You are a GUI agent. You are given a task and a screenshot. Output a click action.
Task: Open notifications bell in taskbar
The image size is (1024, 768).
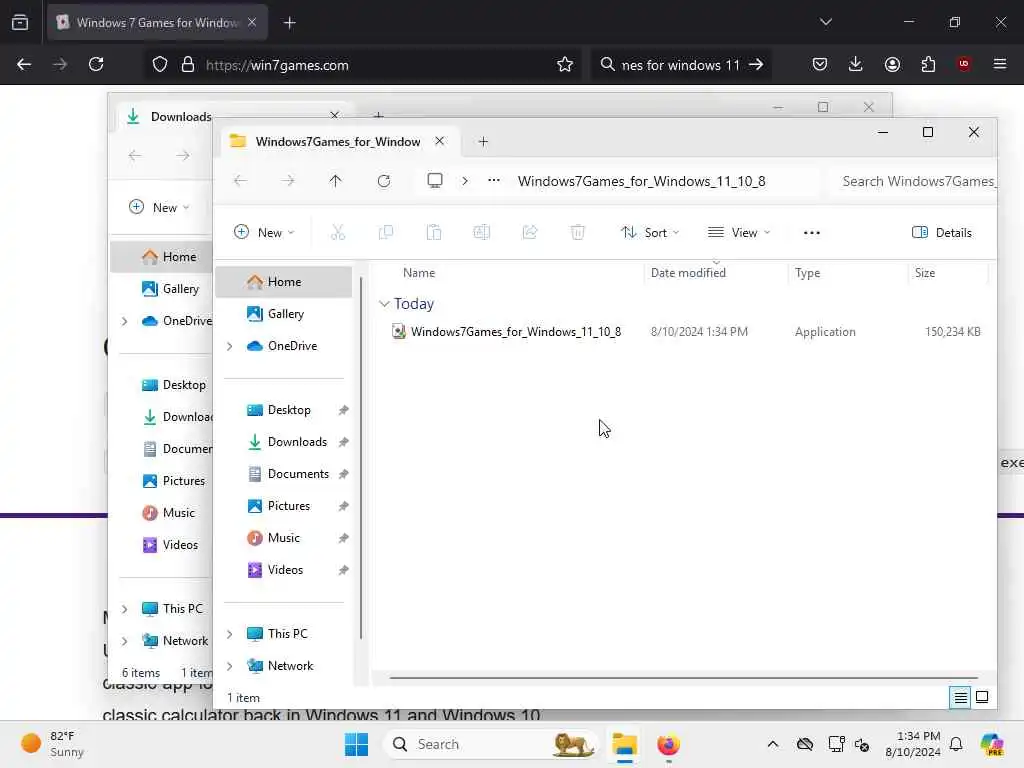click(956, 744)
